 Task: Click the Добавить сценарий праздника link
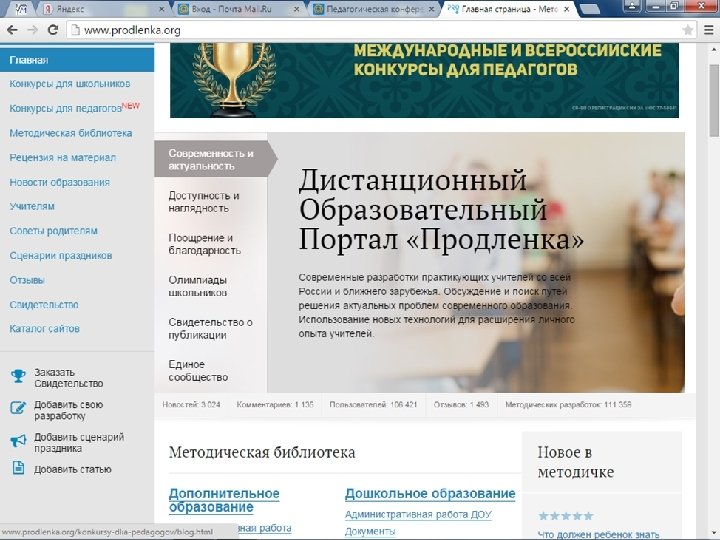[x=79, y=443]
